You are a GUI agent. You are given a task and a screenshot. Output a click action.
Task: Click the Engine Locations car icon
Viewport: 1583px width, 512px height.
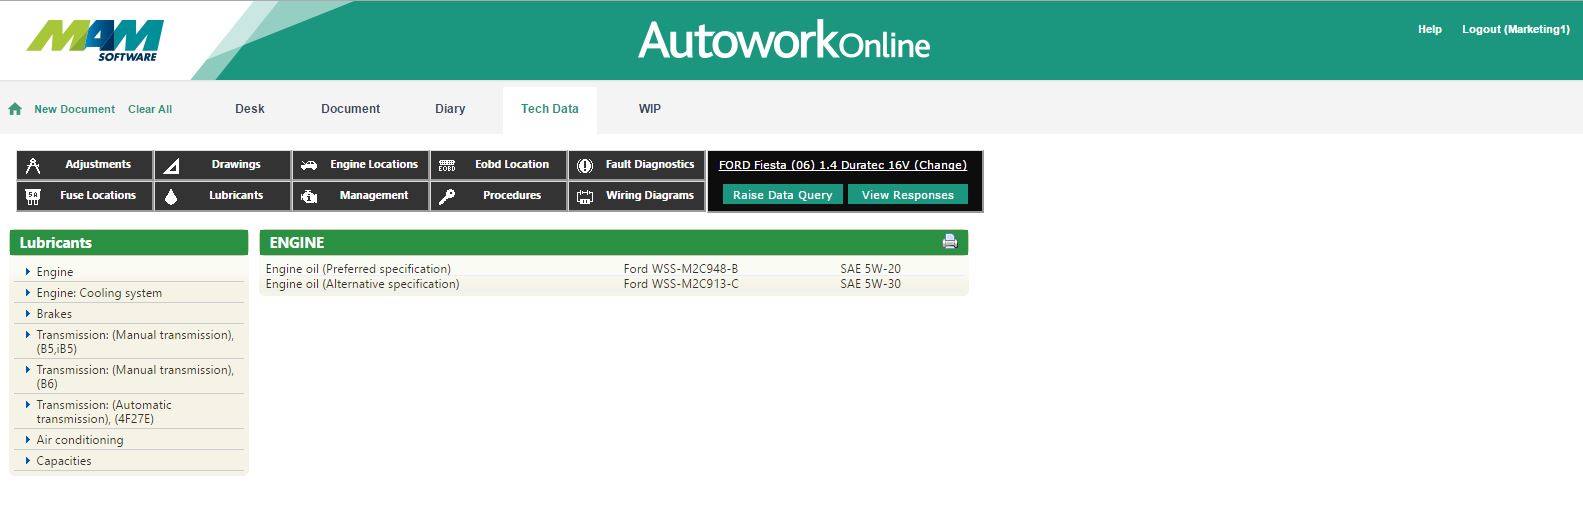point(309,165)
